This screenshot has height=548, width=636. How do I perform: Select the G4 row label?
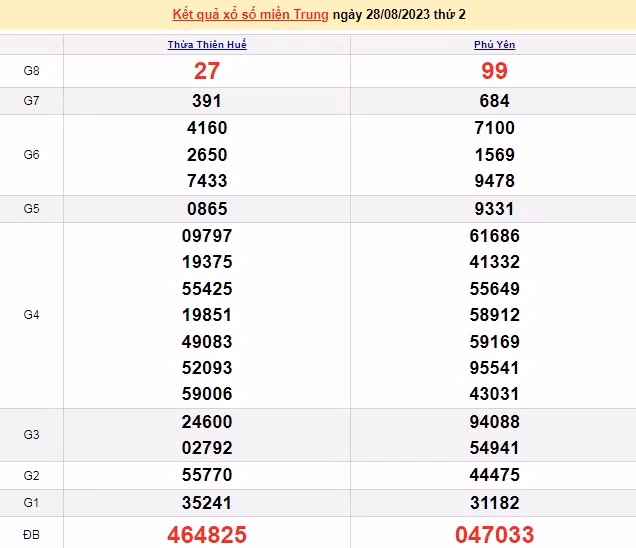click(31, 315)
